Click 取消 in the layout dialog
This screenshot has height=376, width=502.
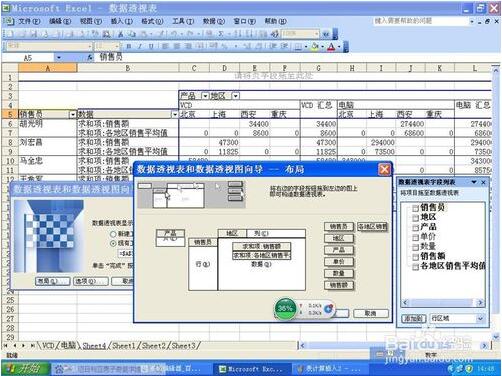tap(371, 313)
